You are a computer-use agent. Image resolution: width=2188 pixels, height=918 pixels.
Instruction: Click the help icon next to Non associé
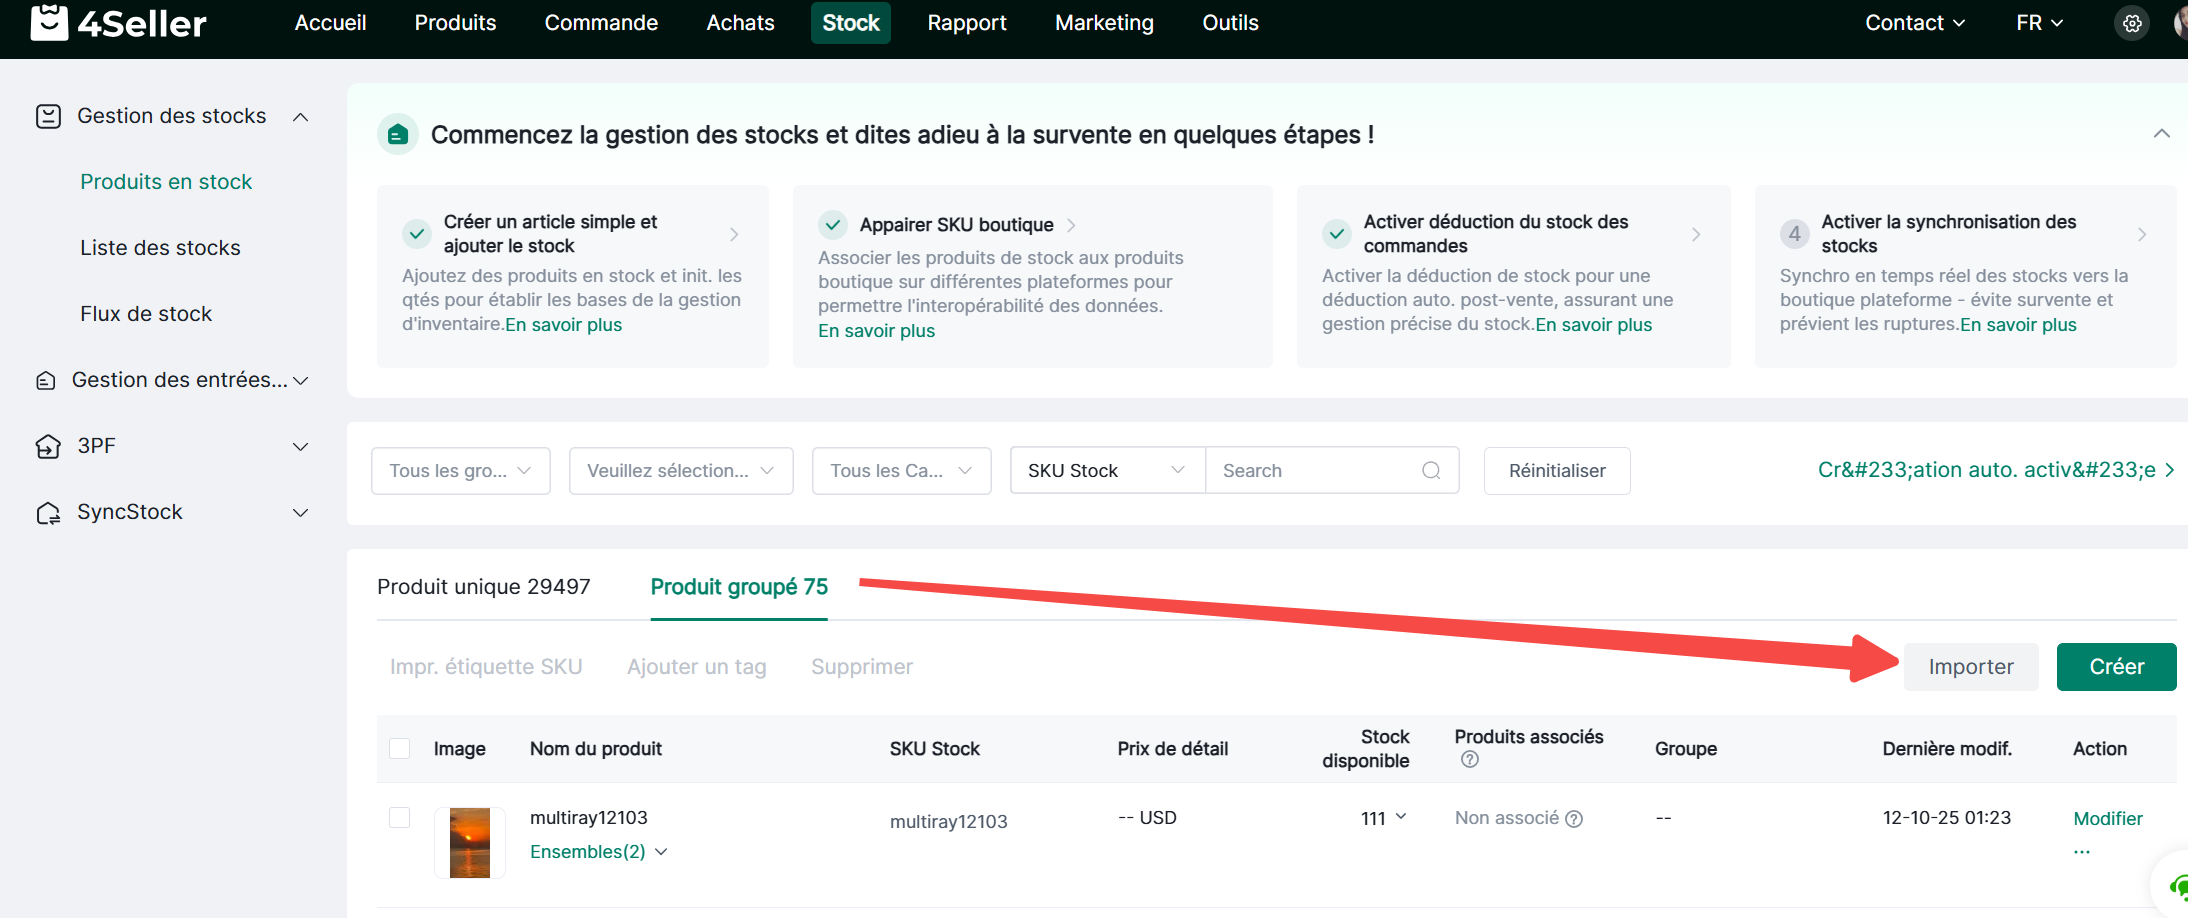click(x=1574, y=819)
